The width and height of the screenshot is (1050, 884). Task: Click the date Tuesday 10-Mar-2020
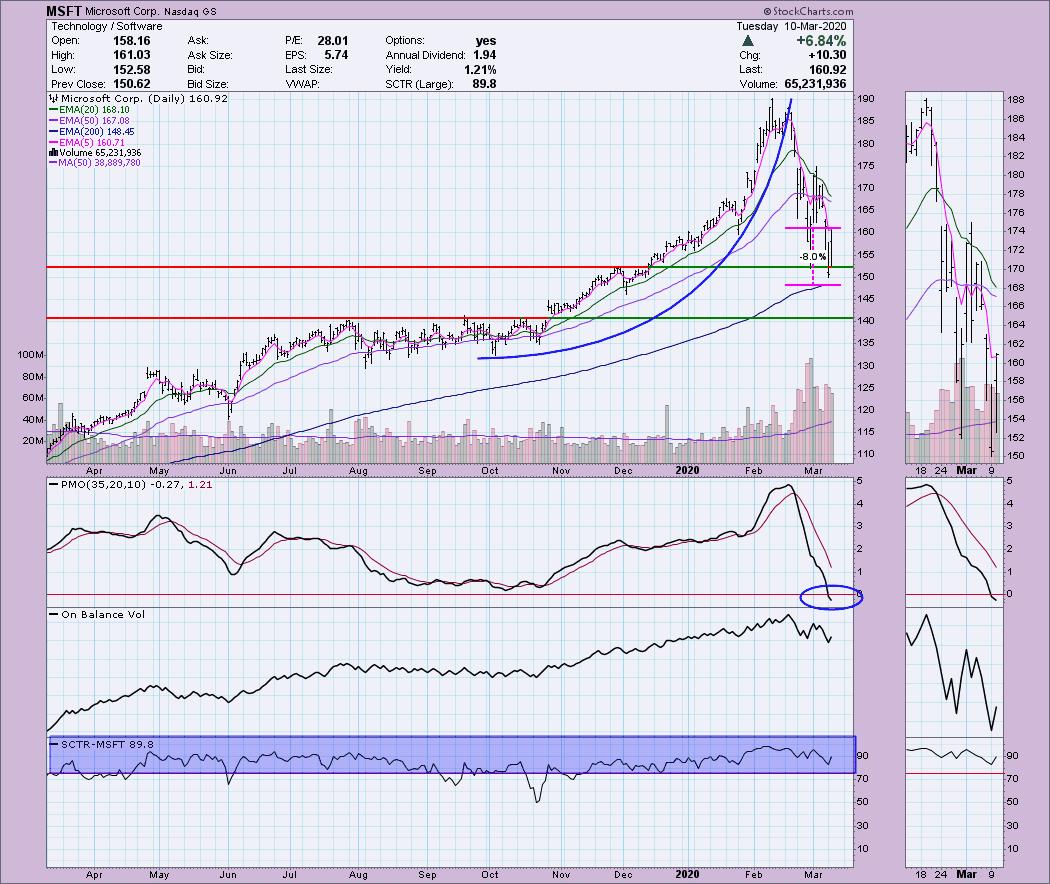coord(791,26)
